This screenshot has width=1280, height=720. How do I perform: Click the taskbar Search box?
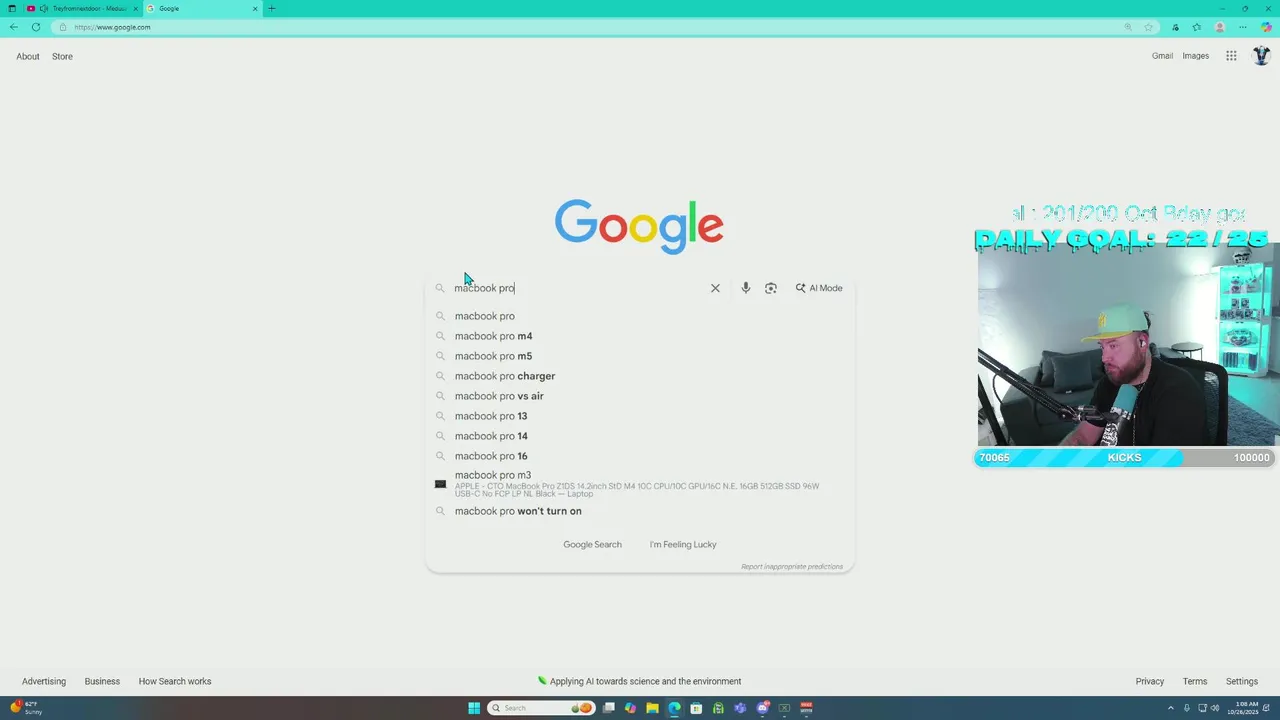click(x=540, y=708)
